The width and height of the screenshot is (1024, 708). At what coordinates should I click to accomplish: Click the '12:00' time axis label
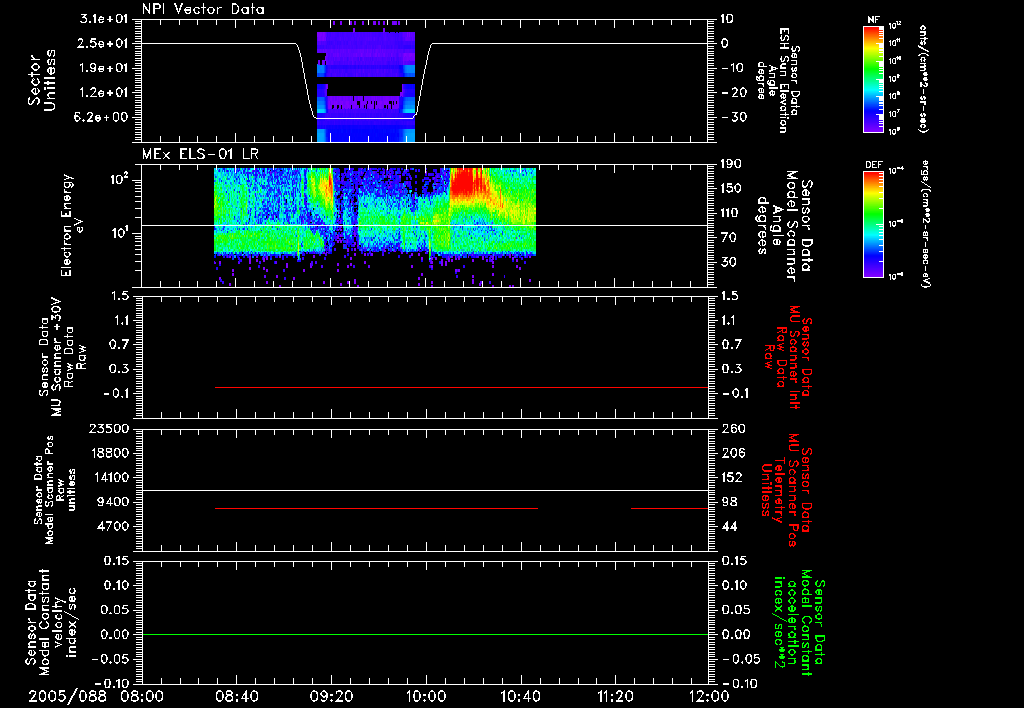(710, 696)
